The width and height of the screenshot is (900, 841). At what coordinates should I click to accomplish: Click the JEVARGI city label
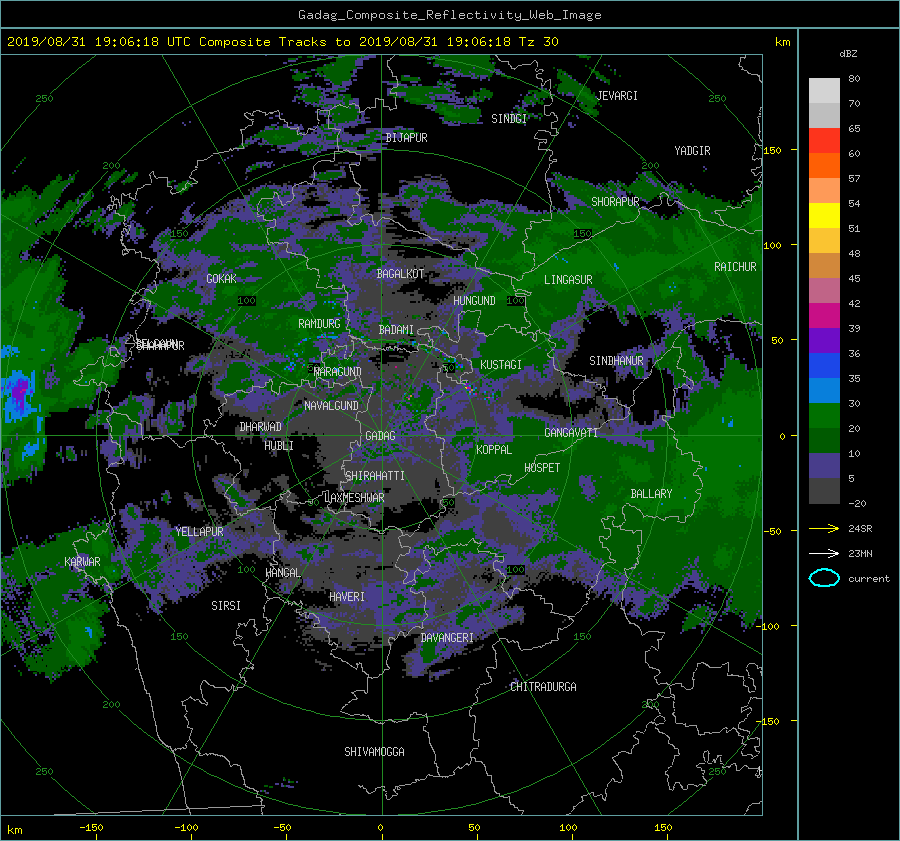(x=617, y=96)
